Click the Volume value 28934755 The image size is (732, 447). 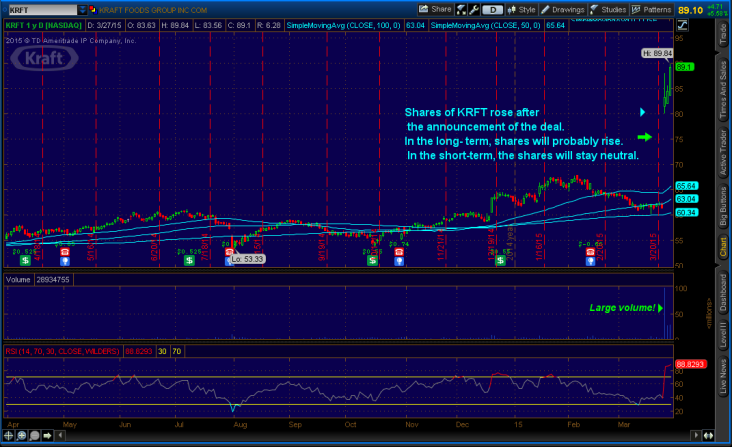click(53, 279)
